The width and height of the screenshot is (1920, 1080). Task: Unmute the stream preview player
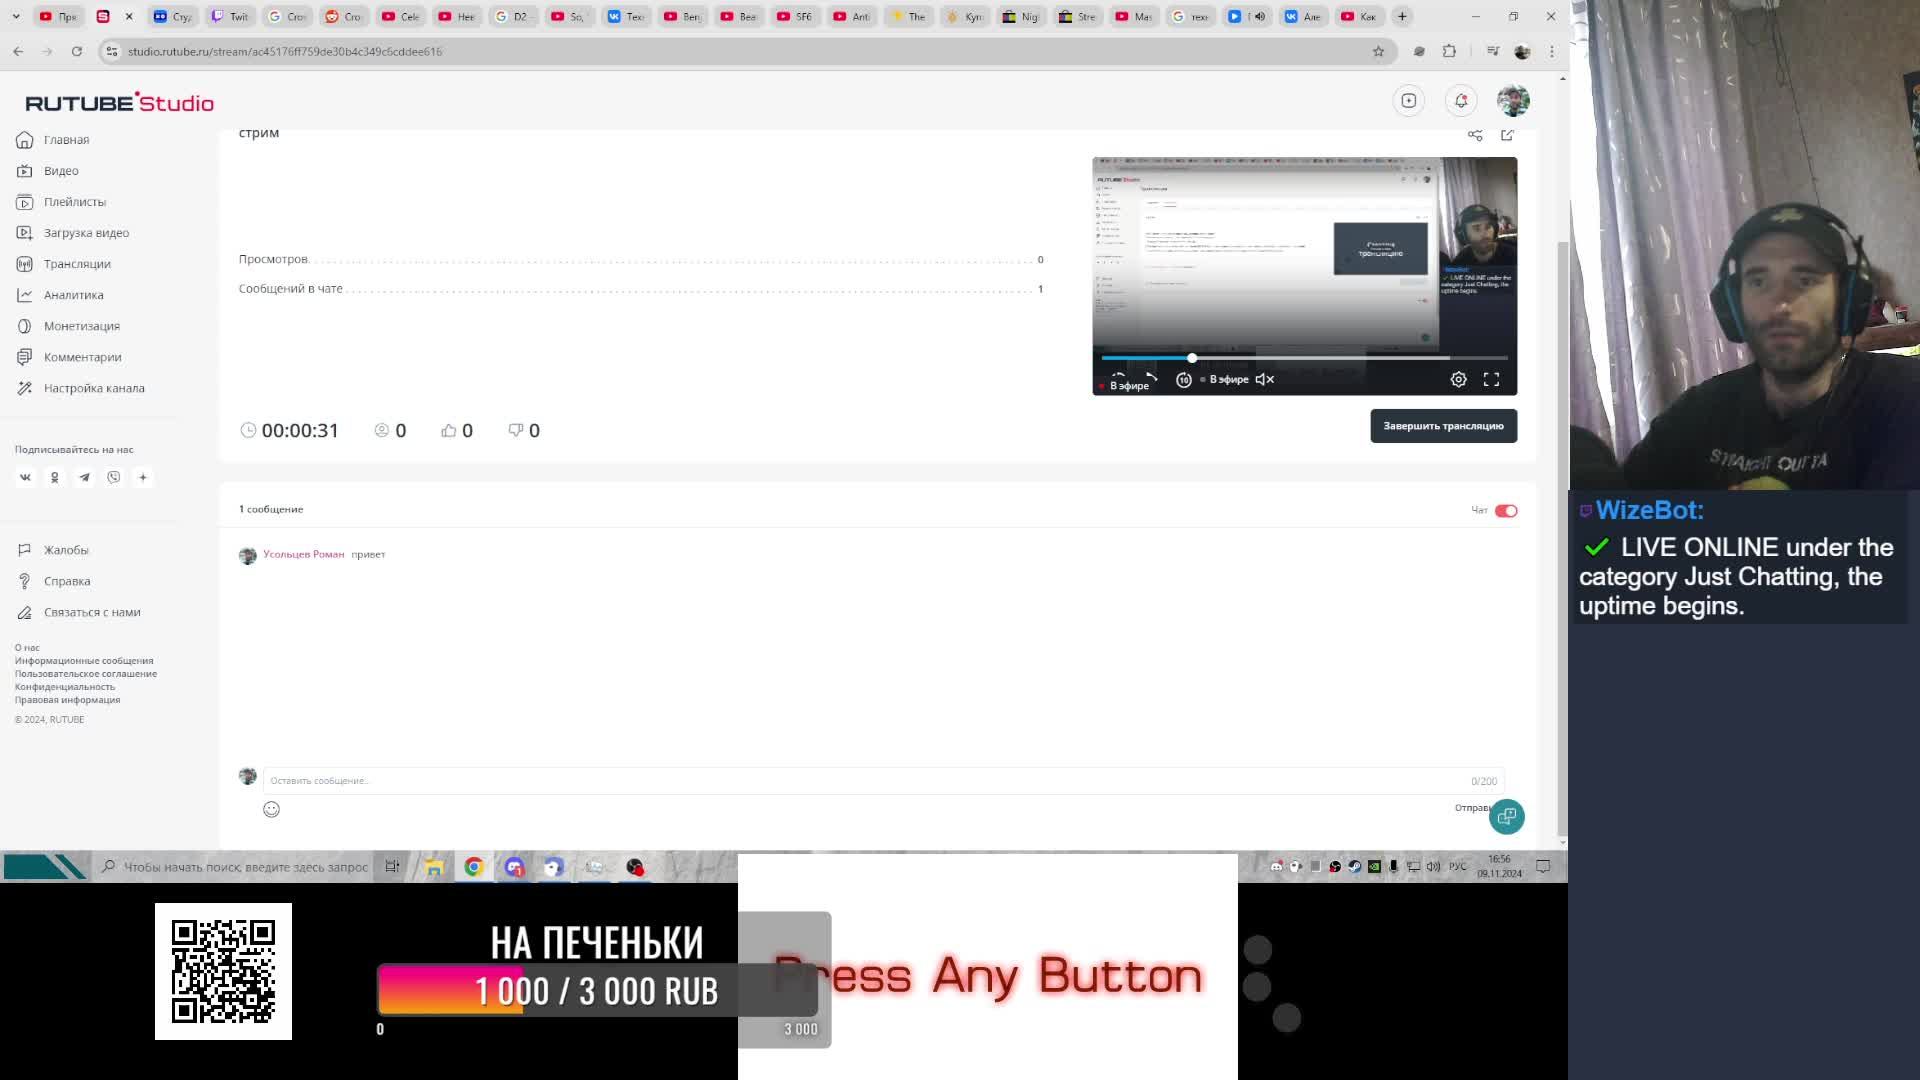click(x=1264, y=379)
